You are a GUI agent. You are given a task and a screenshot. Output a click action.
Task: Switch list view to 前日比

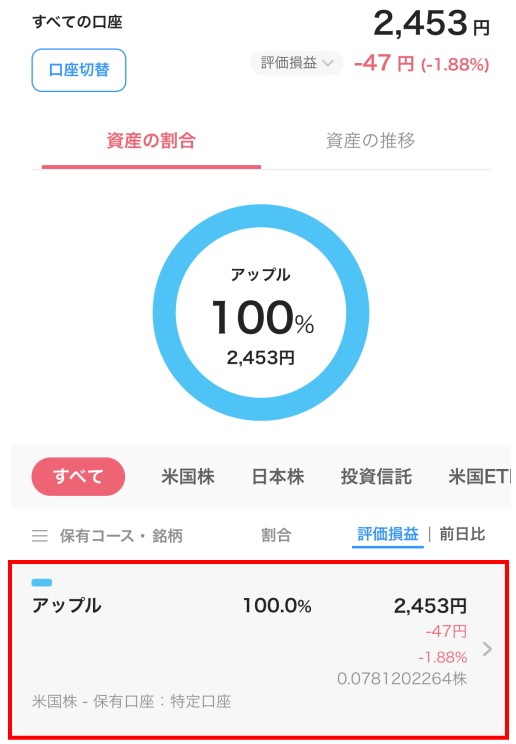point(462,534)
